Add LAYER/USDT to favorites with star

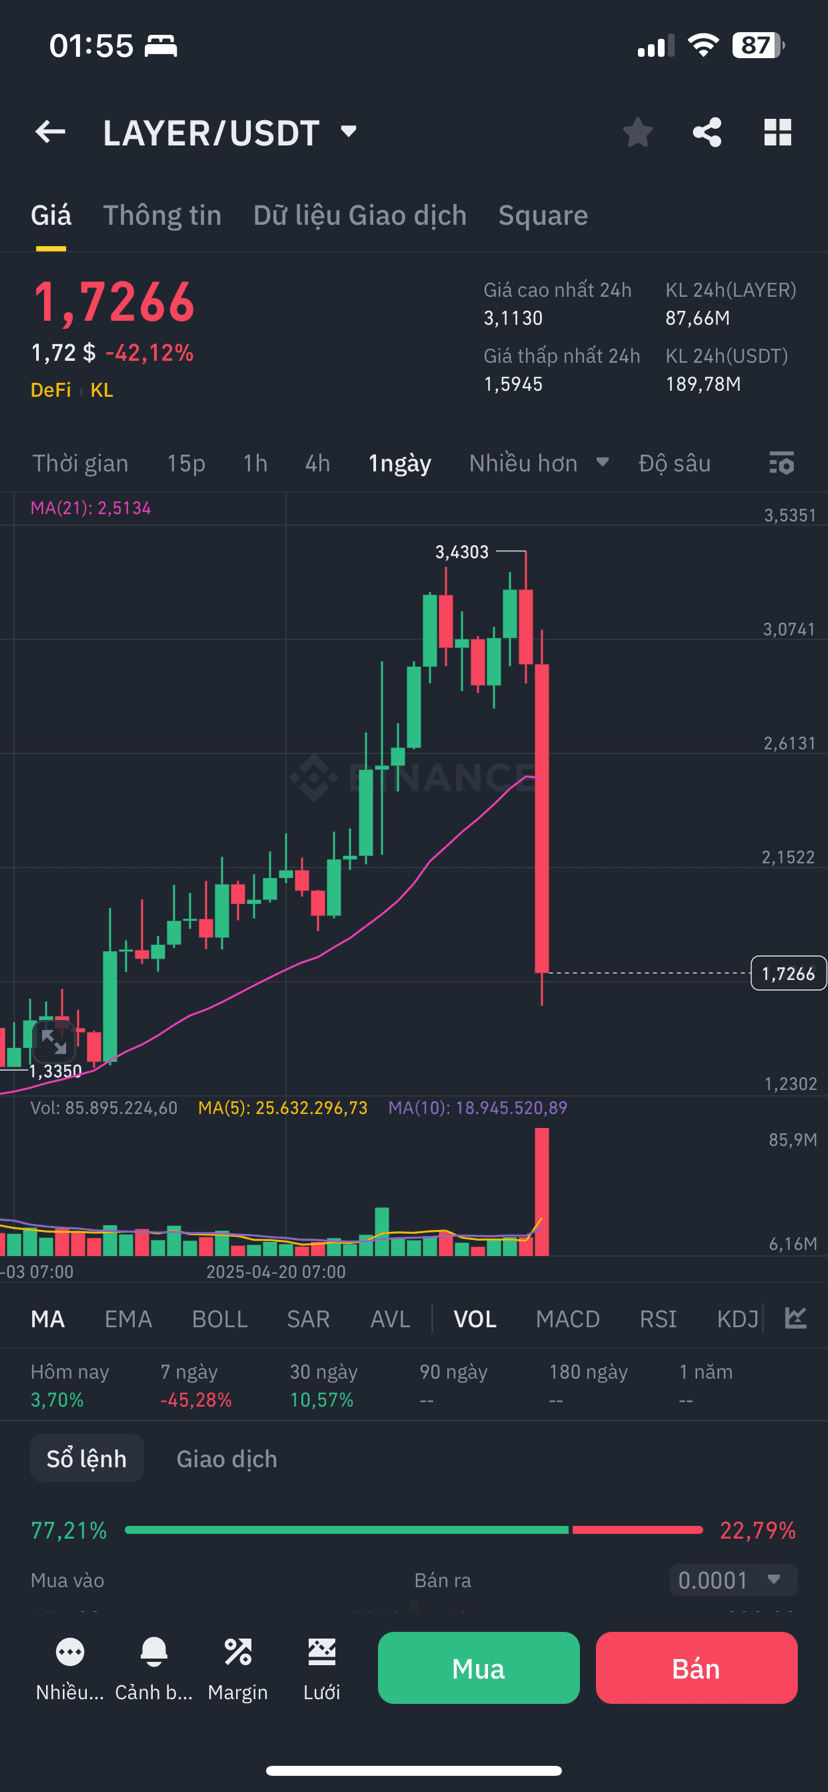[637, 132]
